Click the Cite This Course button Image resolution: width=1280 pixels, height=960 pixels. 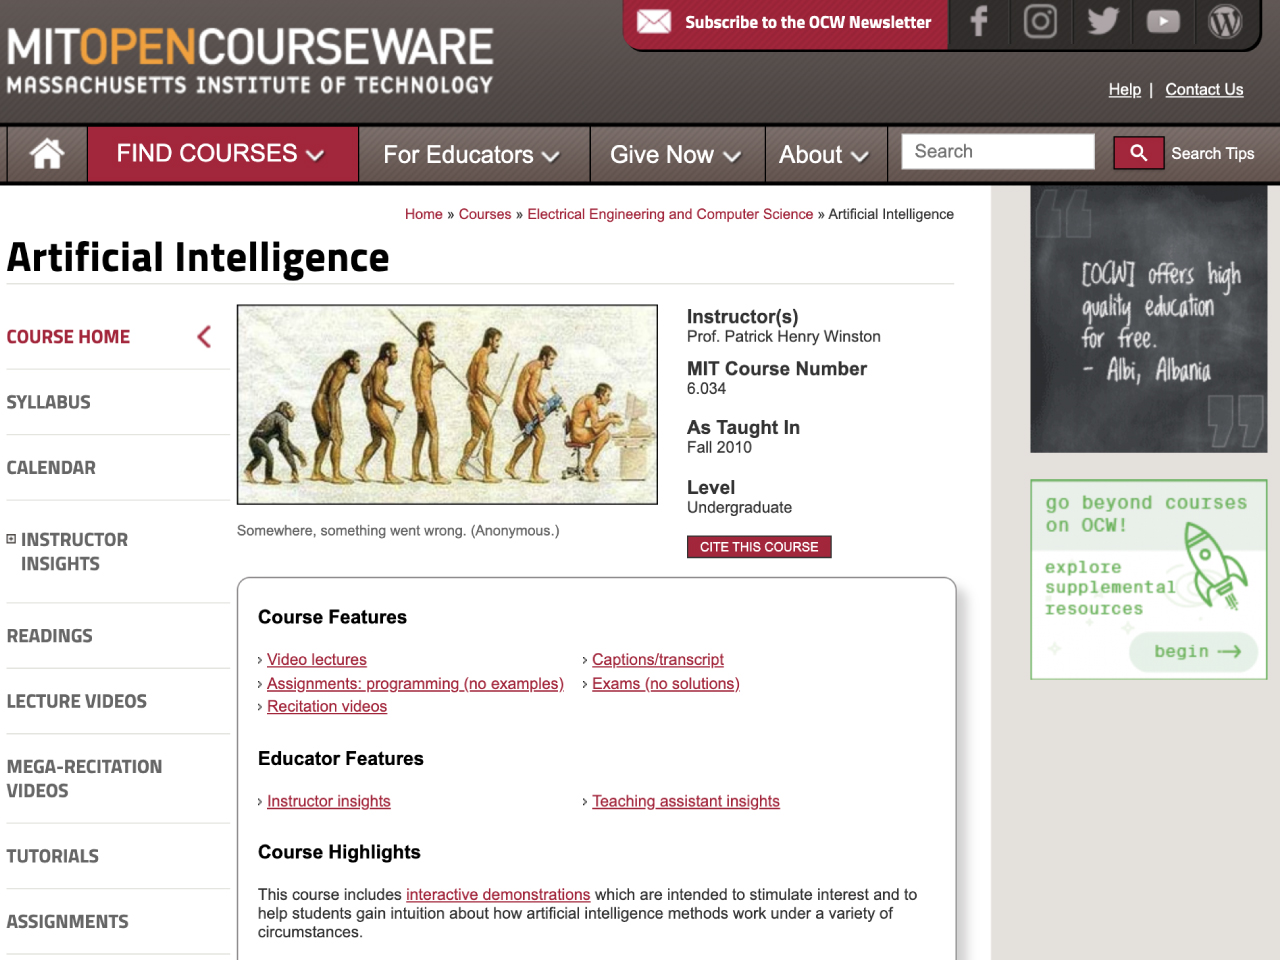point(759,547)
